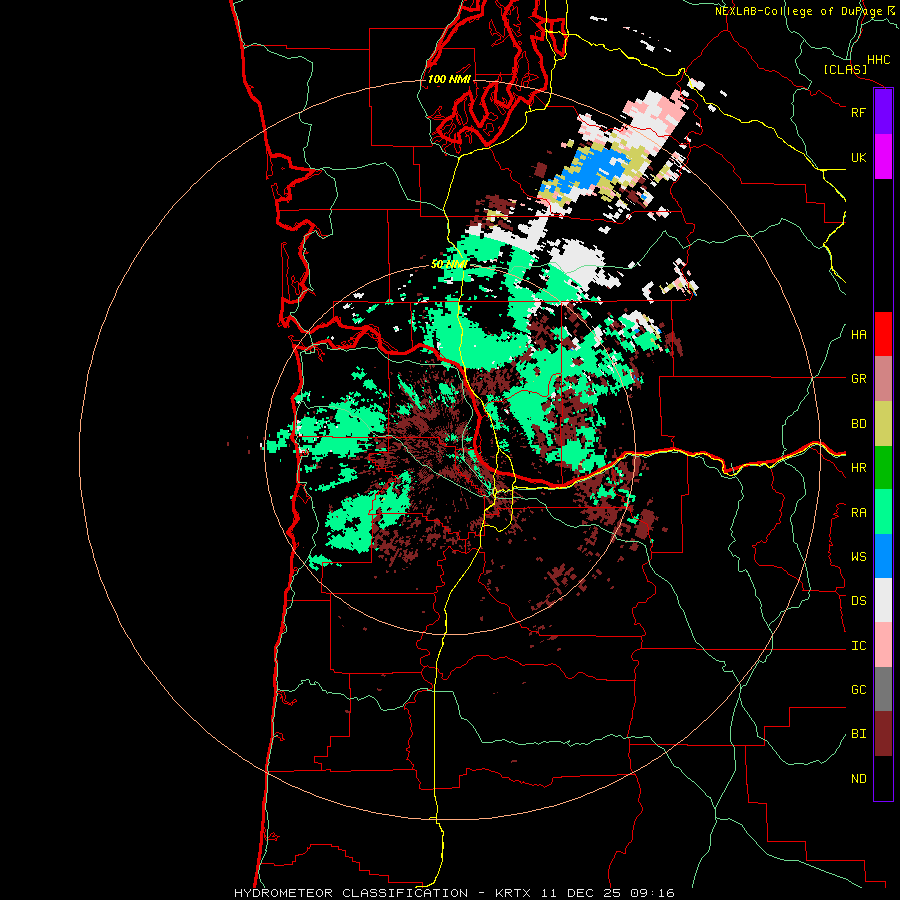Click the DS legend label
The width and height of the screenshot is (900, 900).
coord(858,601)
